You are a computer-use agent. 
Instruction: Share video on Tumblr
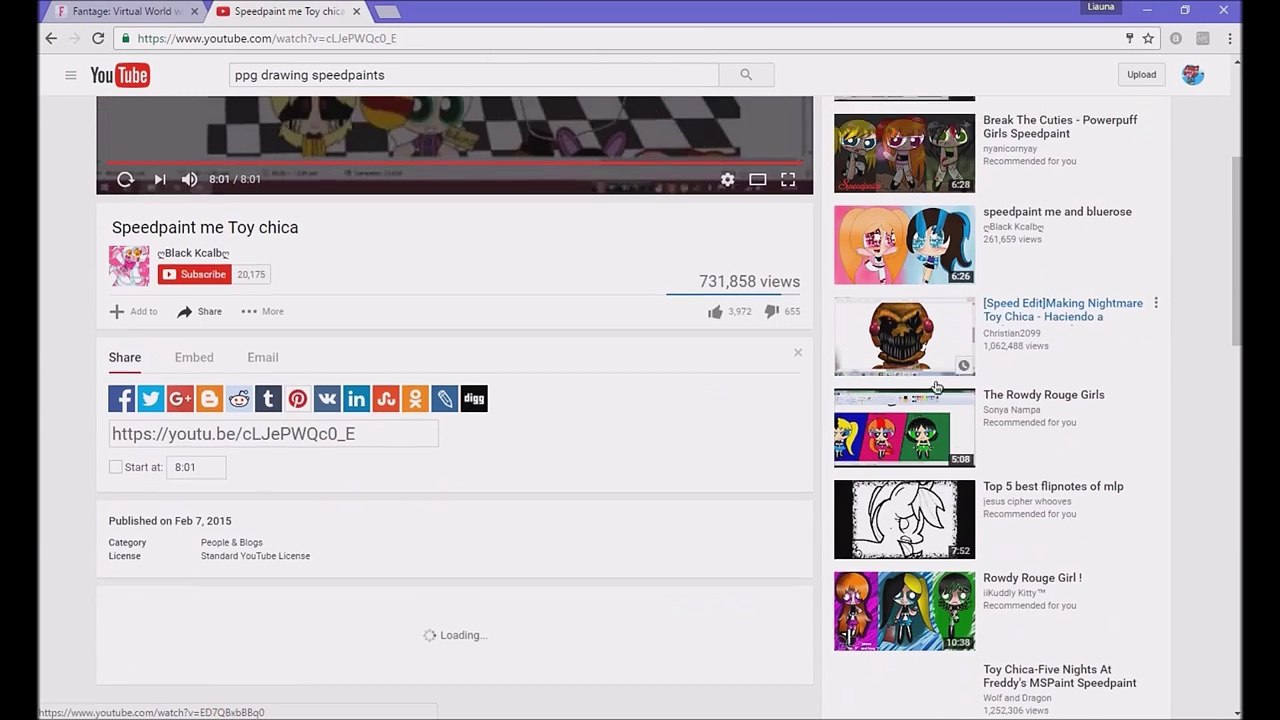click(x=268, y=399)
